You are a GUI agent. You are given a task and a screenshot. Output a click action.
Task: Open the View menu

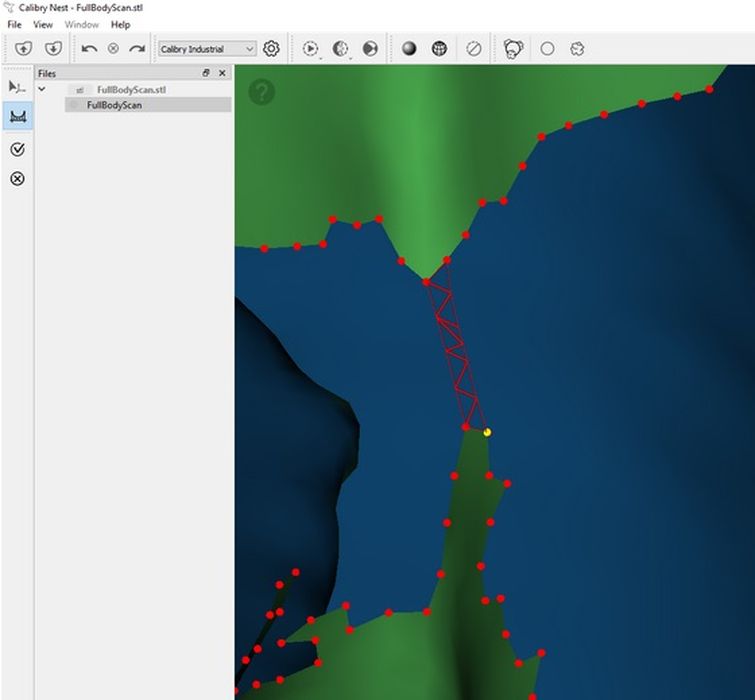coord(43,24)
